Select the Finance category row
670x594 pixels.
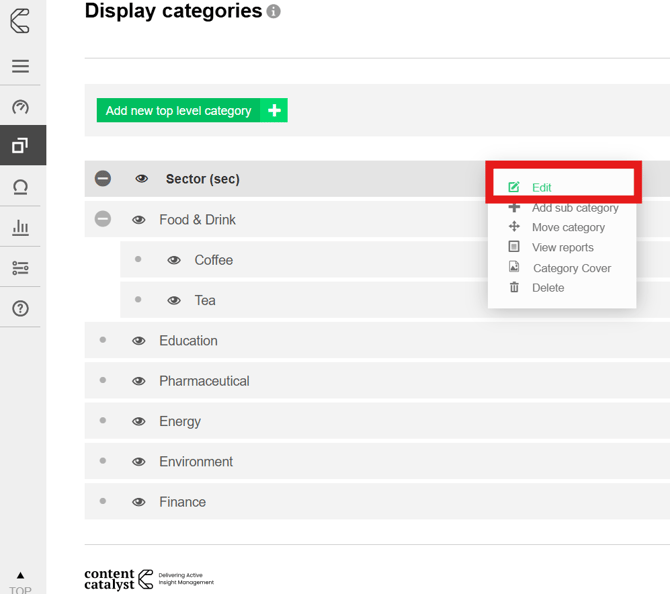point(182,502)
